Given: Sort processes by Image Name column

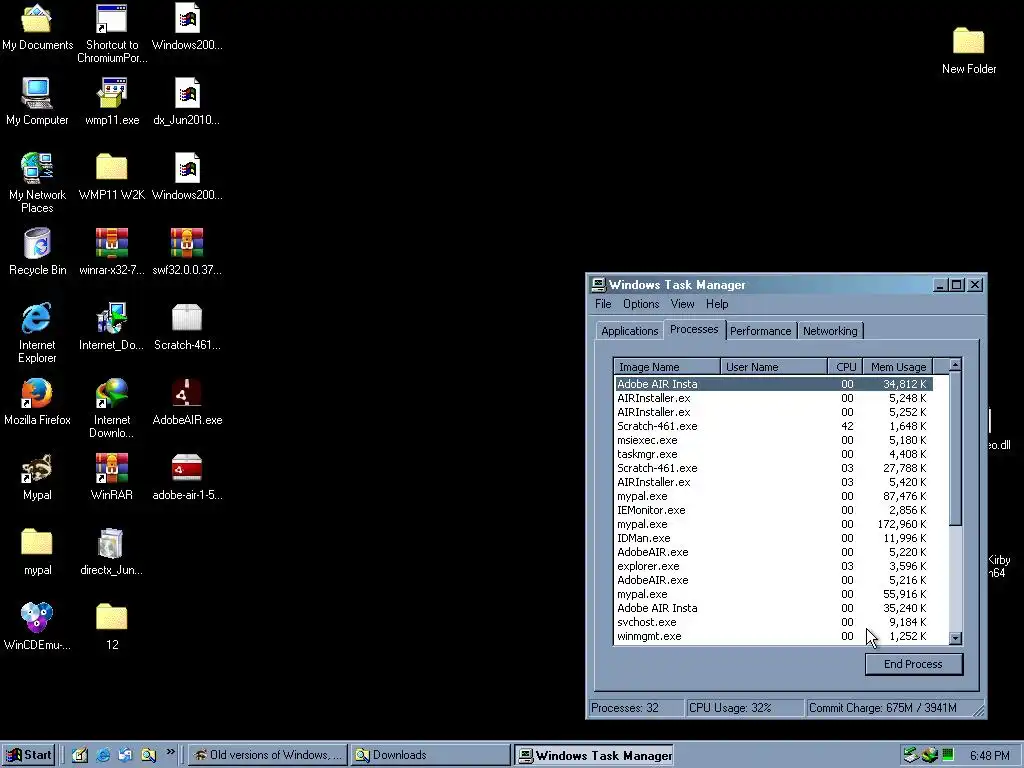Looking at the screenshot, I should pos(667,366).
